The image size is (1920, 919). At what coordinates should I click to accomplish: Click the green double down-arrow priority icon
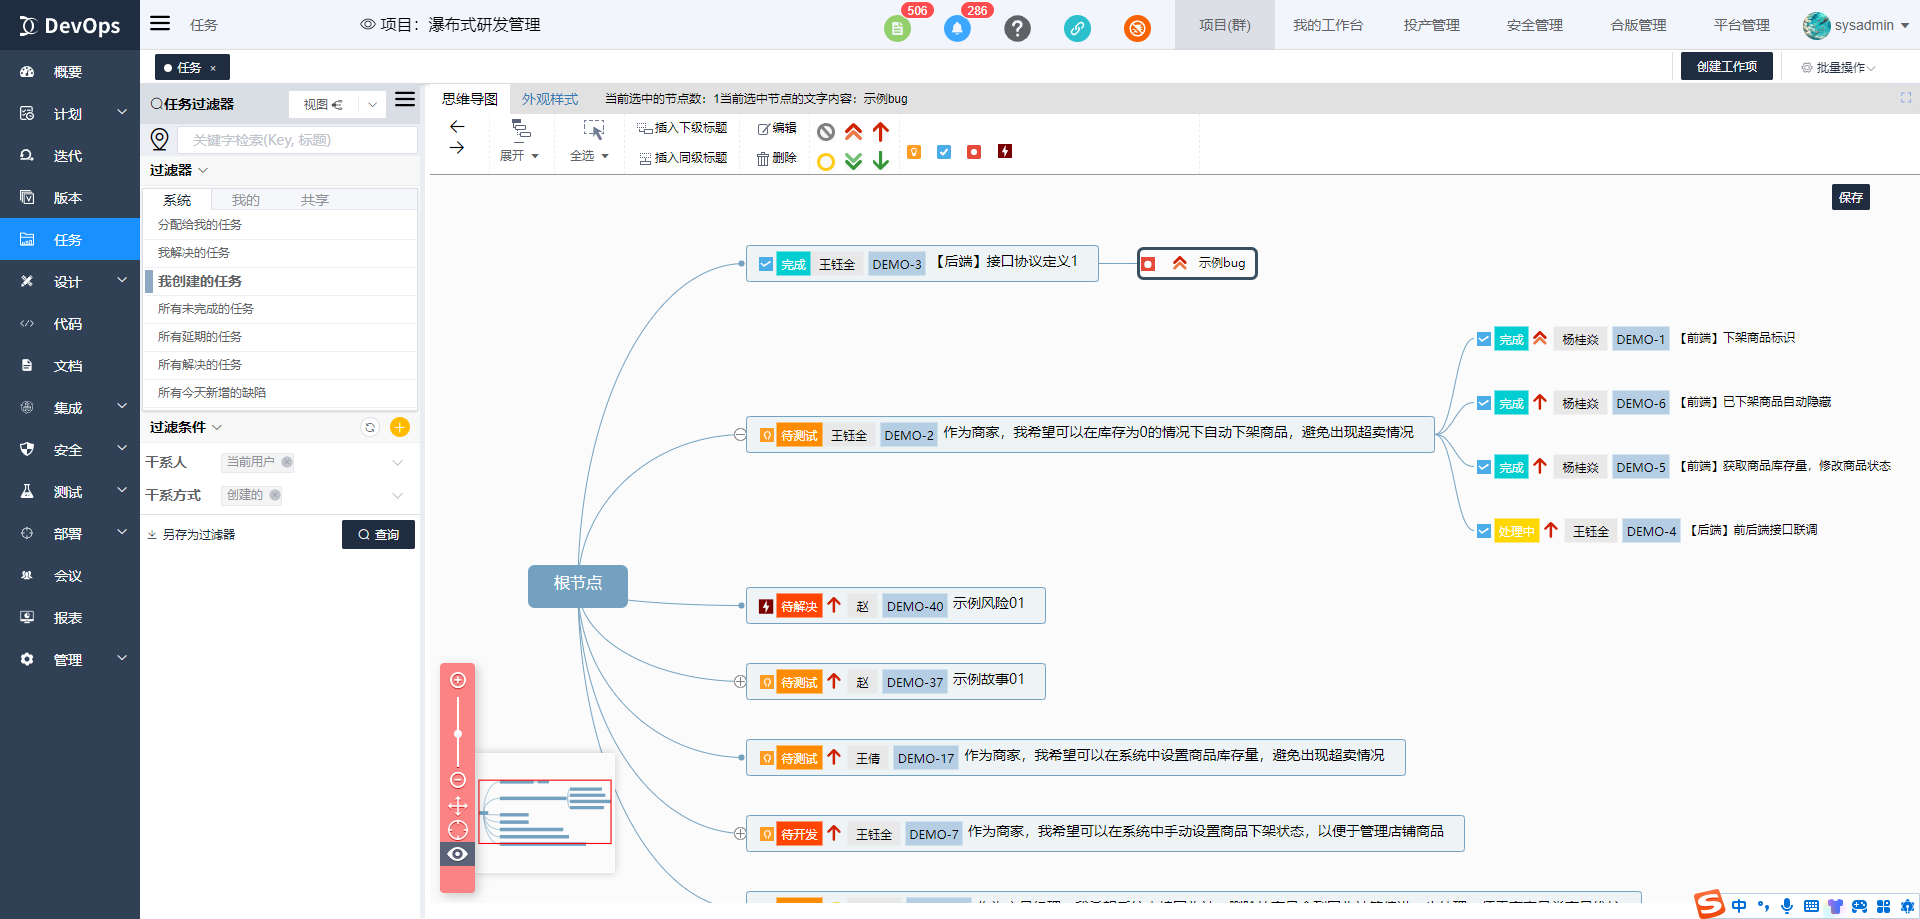(x=853, y=162)
